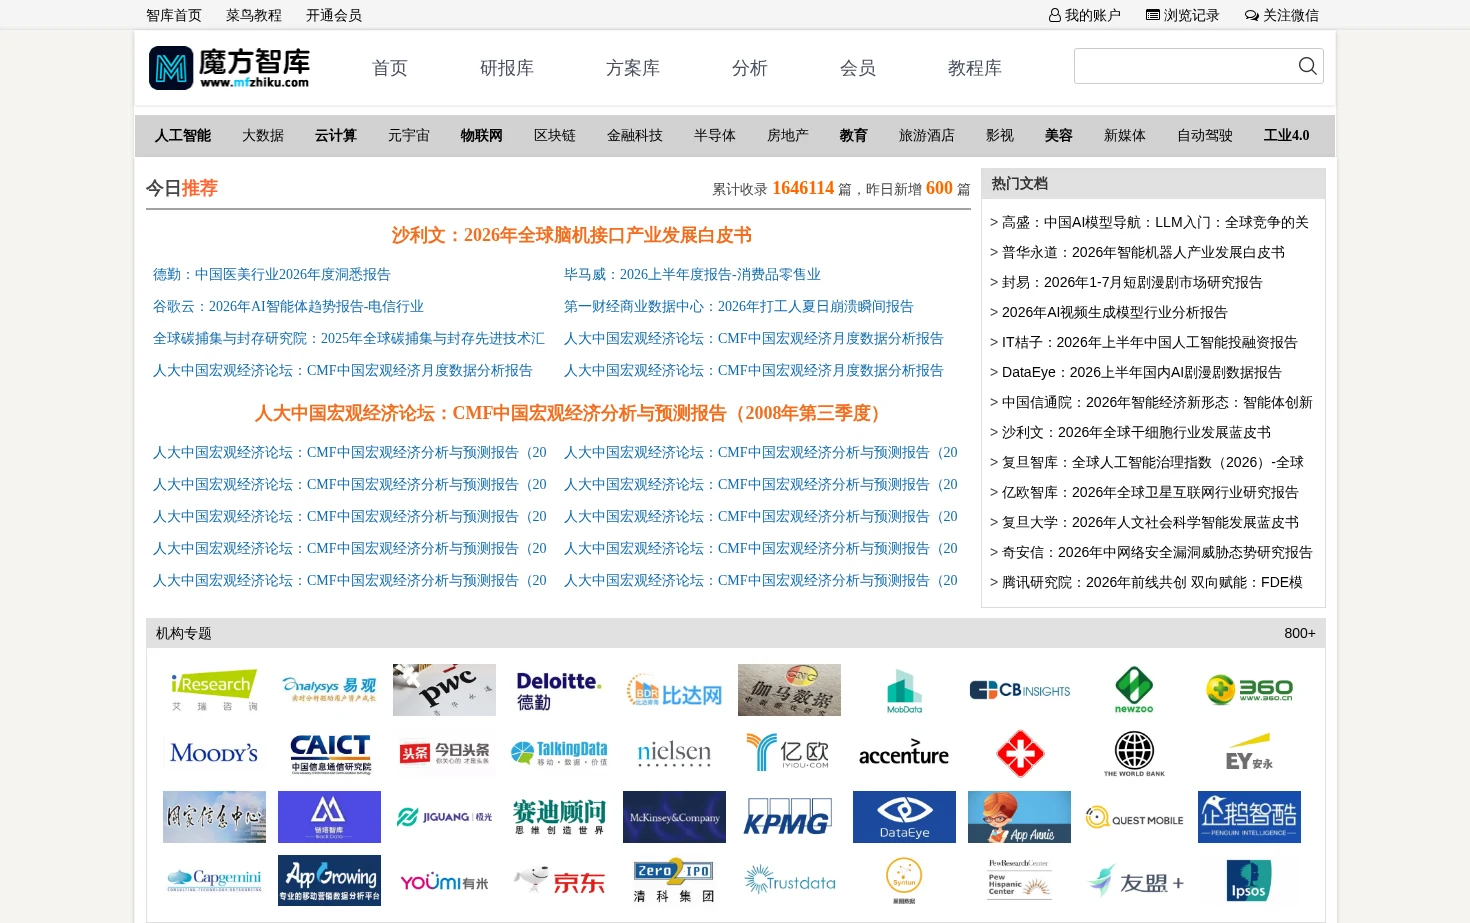Open the McKinsey & Company logo
Image resolution: width=1470 pixels, height=923 pixels.
pos(674,817)
